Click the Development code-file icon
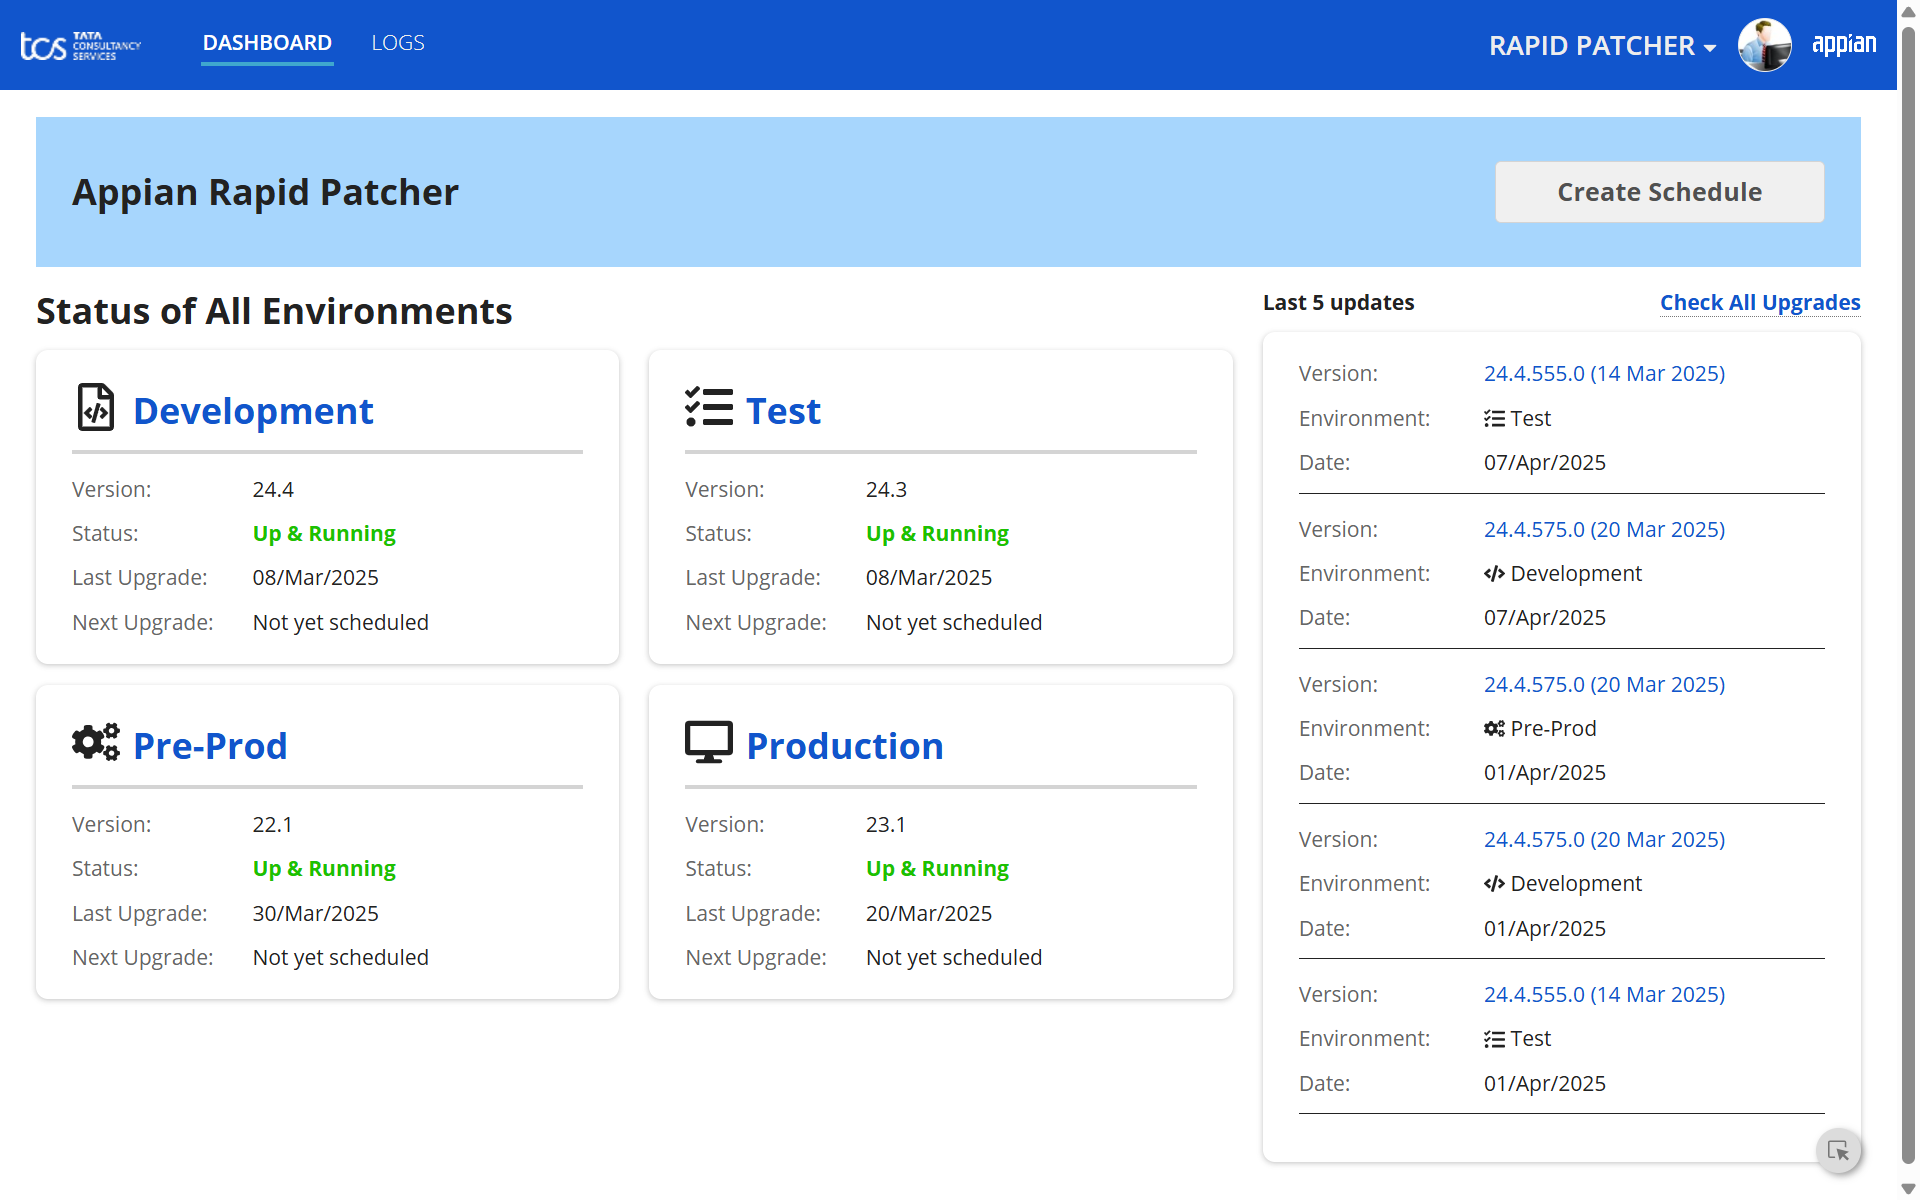The width and height of the screenshot is (1920, 1200). (96, 408)
